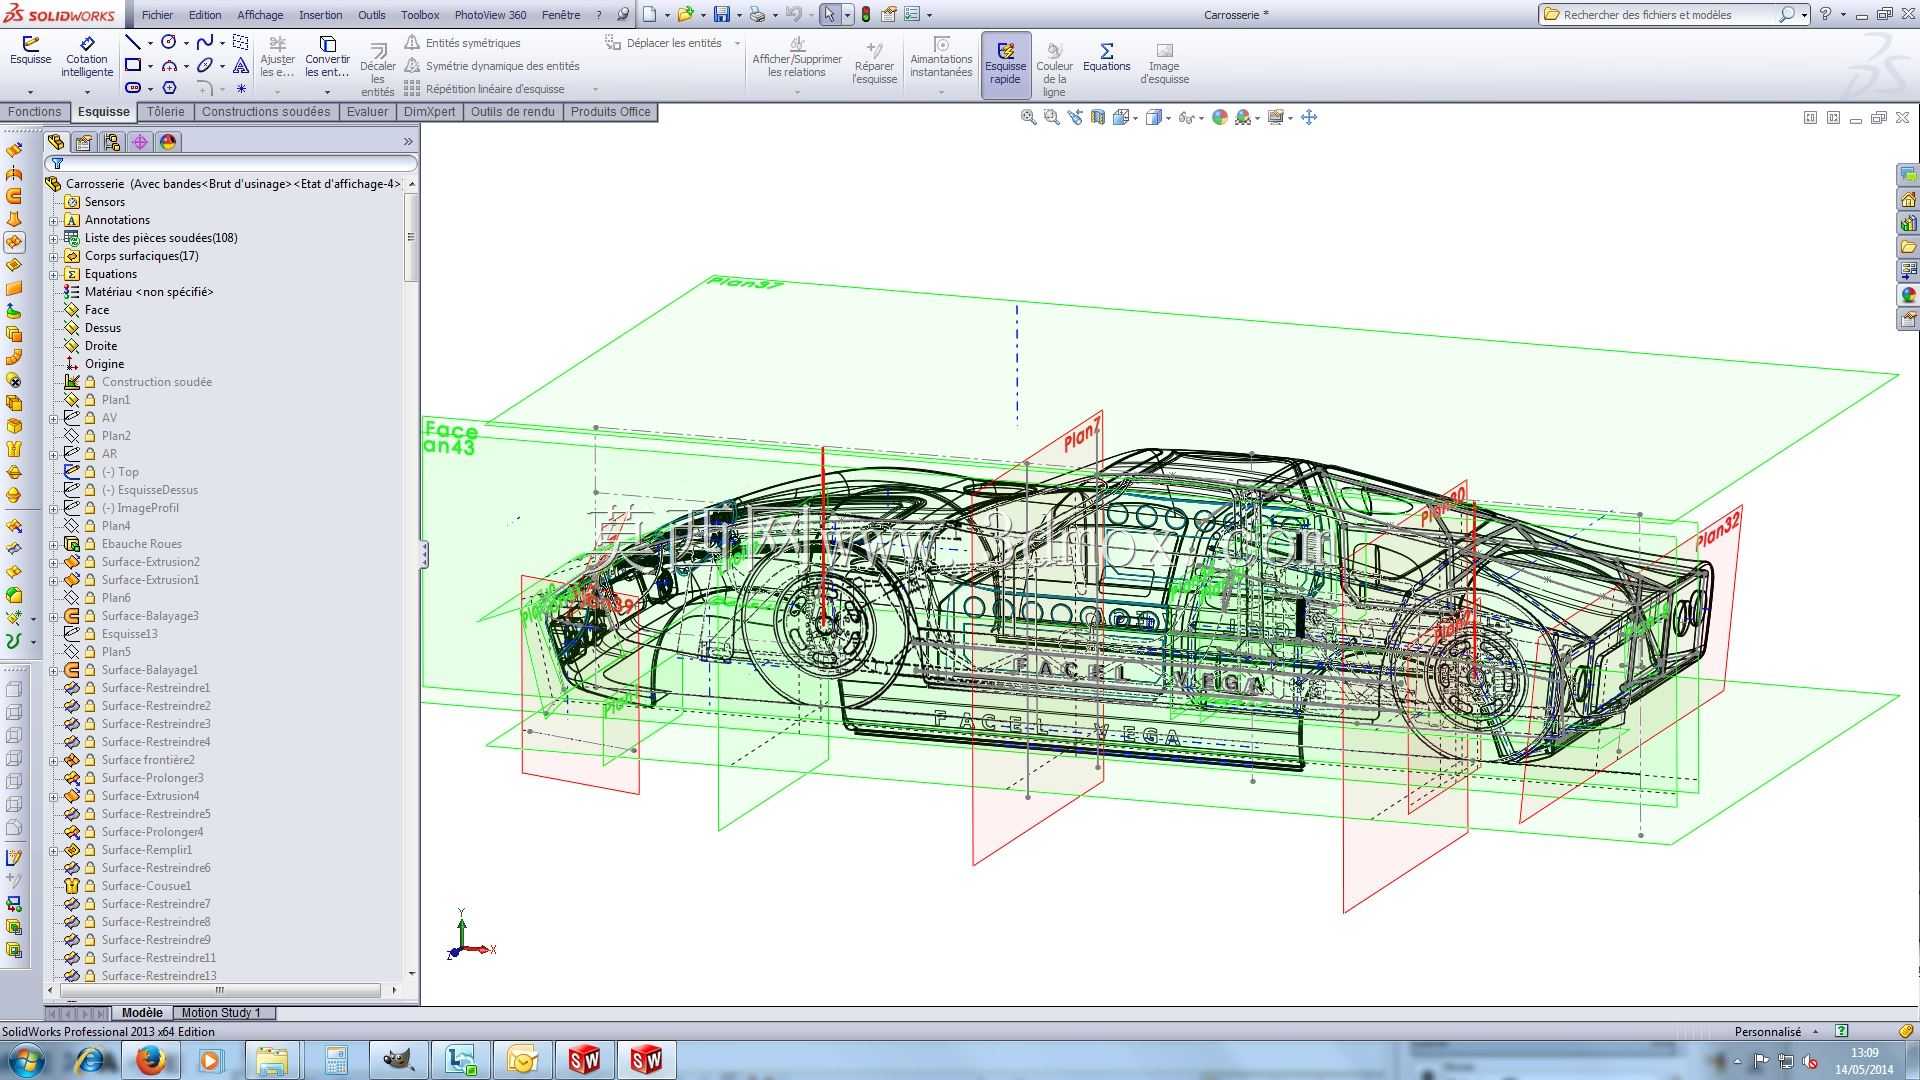
Task: Select the Image d'esquisse tool
Action: click(1164, 63)
